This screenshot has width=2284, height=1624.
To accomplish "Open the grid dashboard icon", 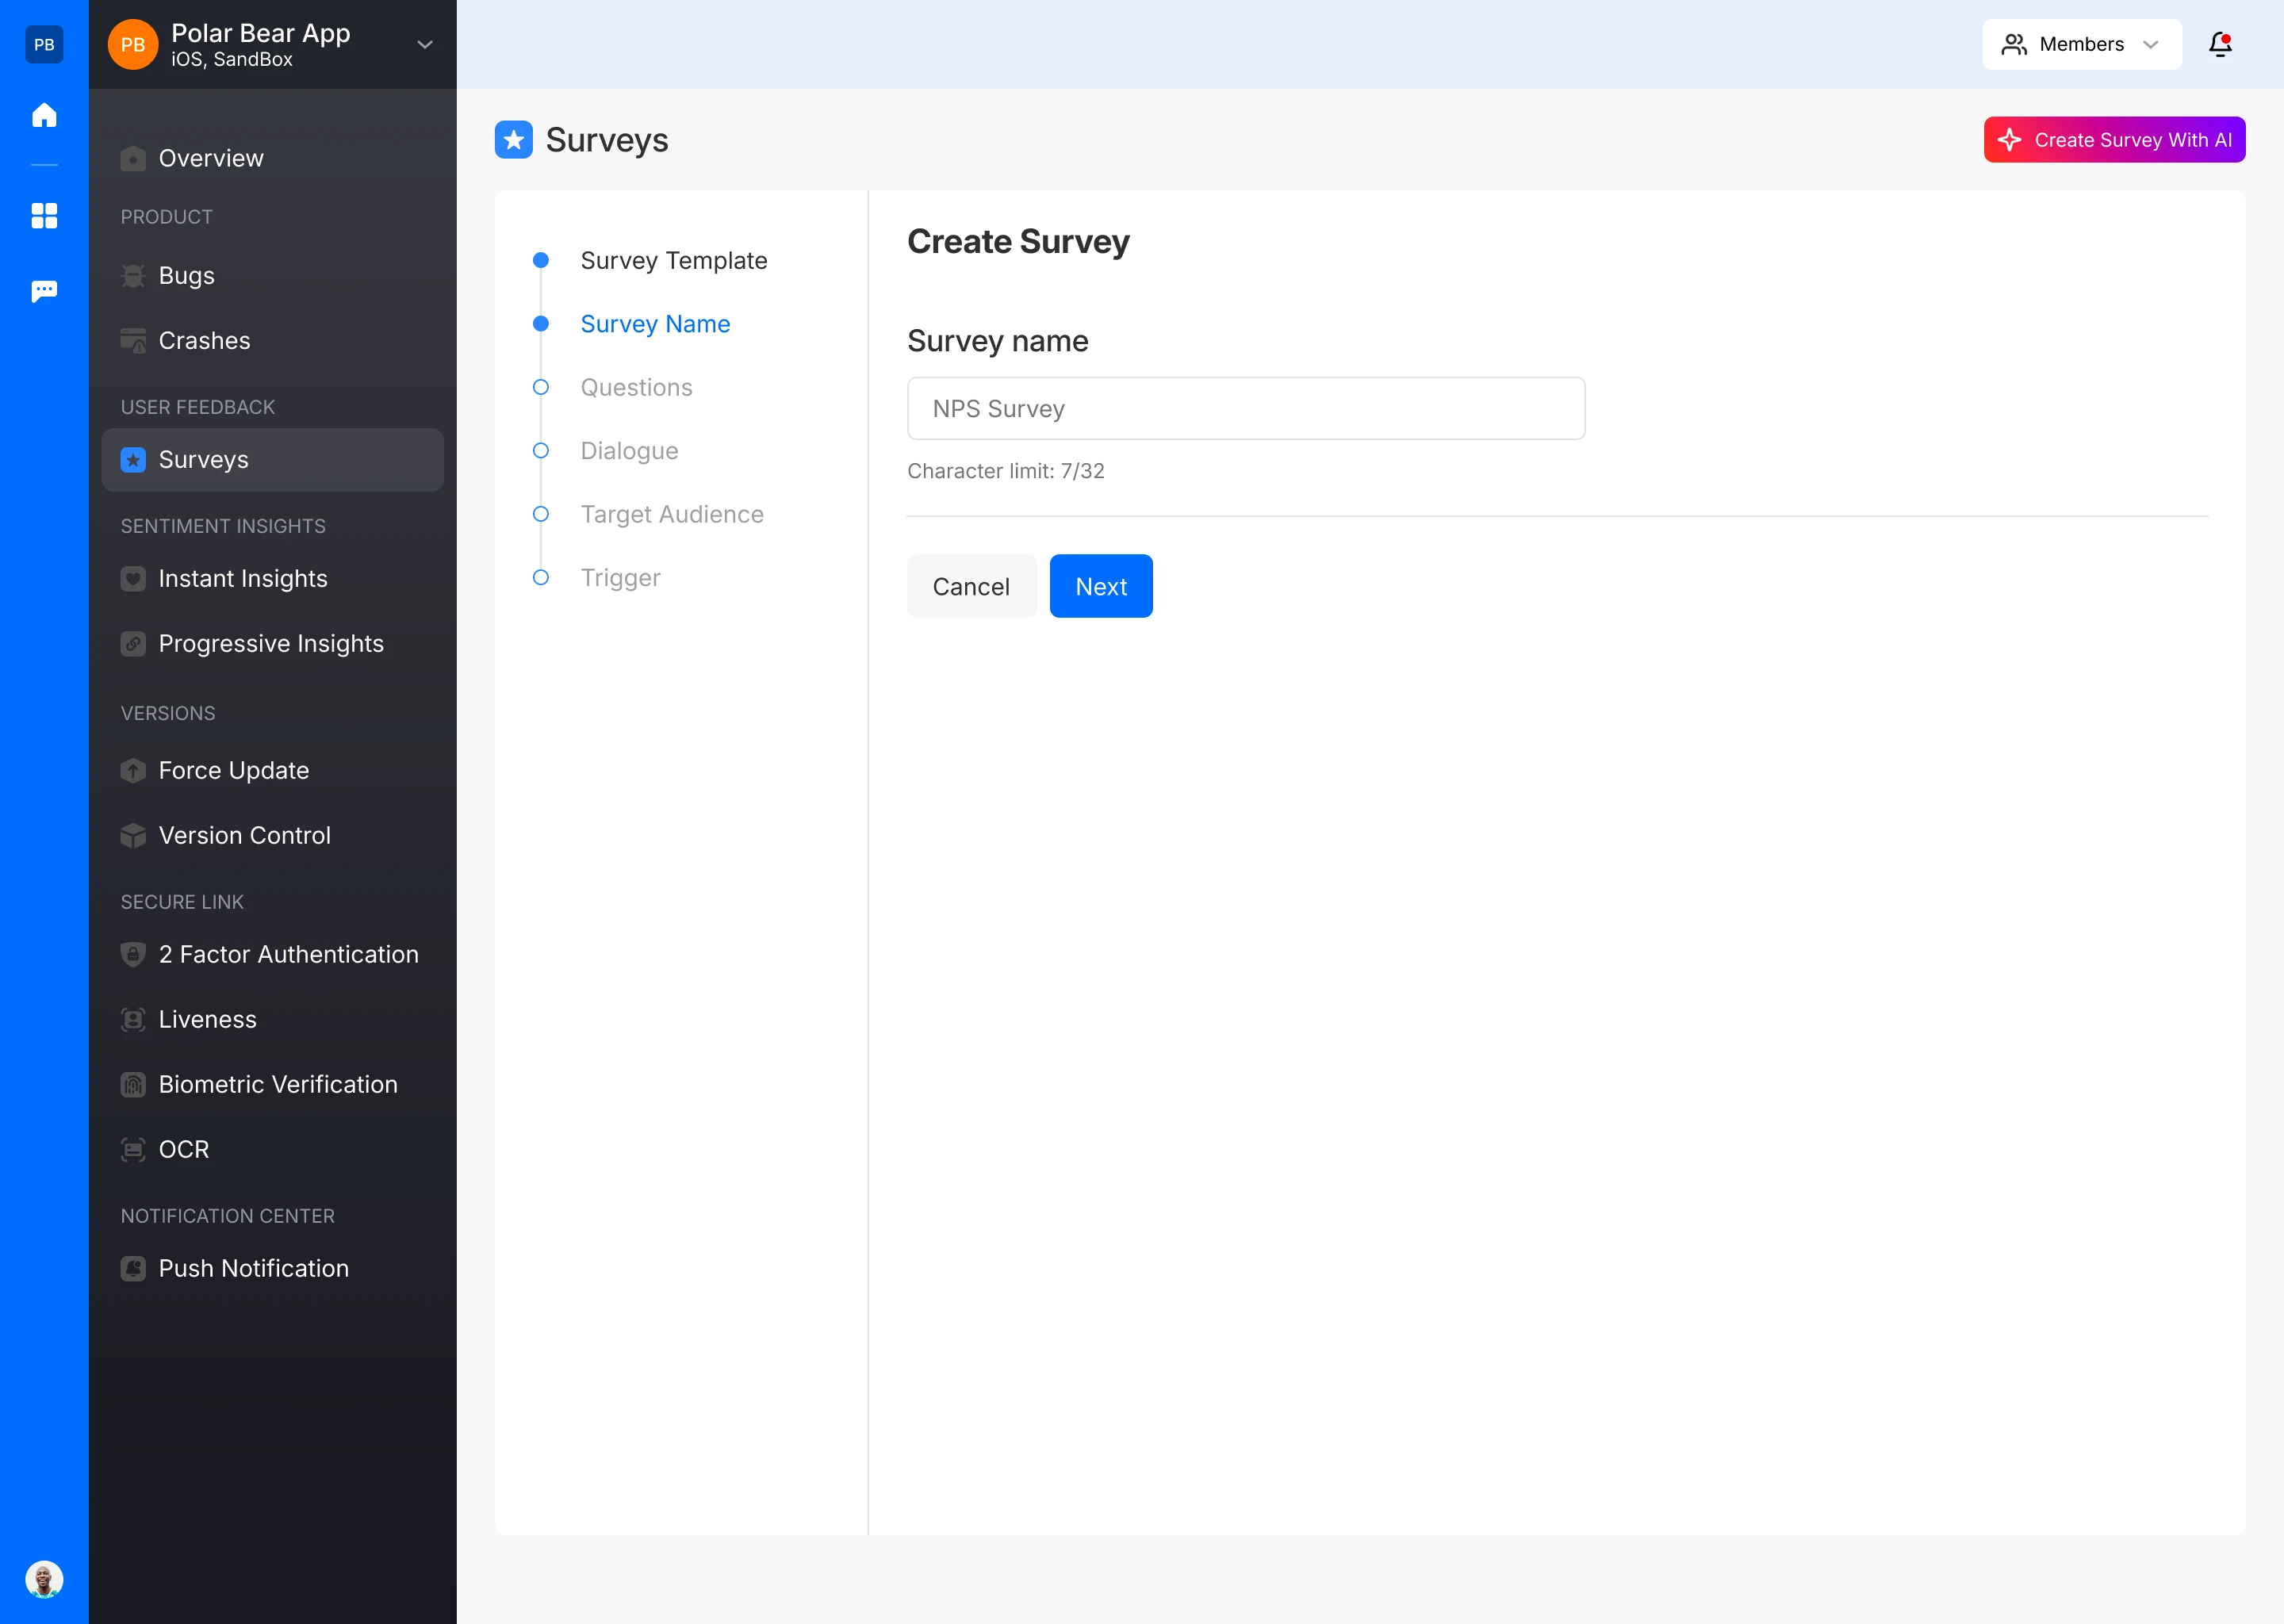I will point(44,216).
